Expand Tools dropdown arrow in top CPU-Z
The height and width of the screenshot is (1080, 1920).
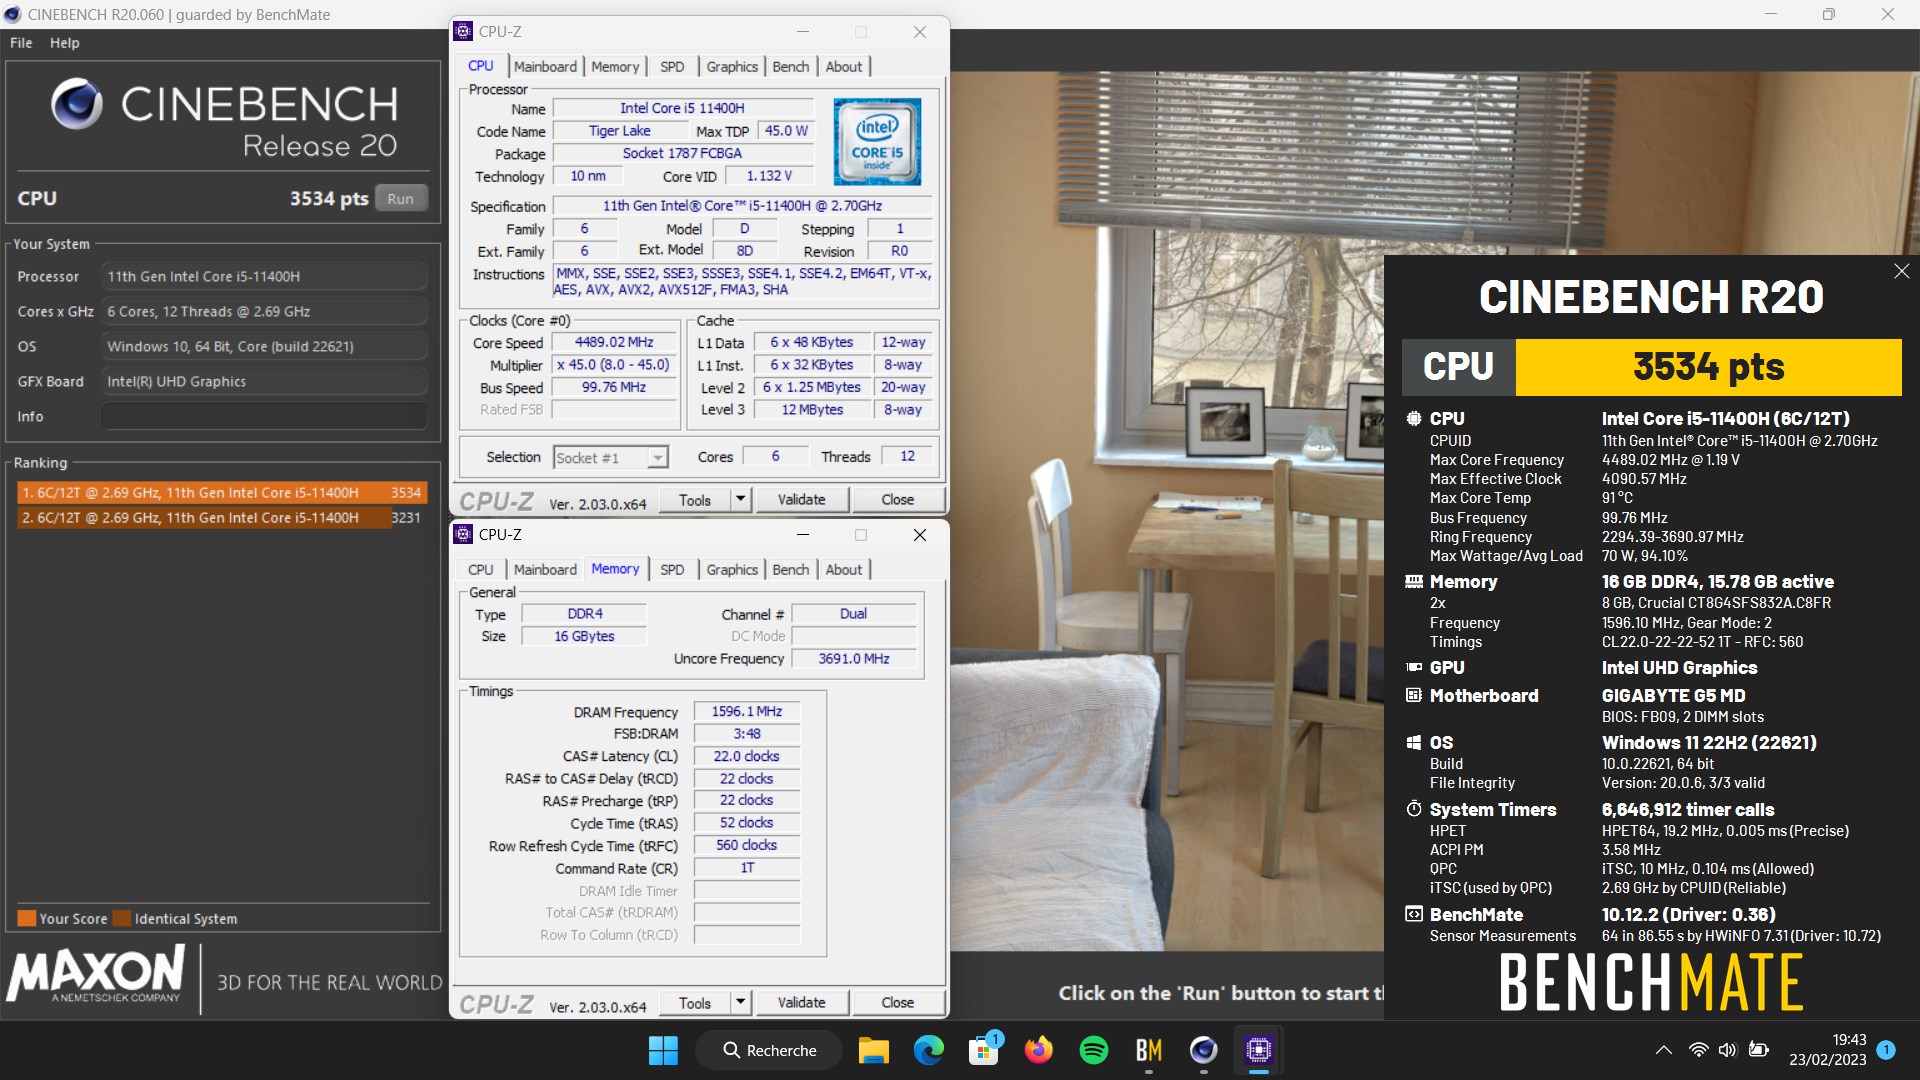pyautogui.click(x=741, y=500)
